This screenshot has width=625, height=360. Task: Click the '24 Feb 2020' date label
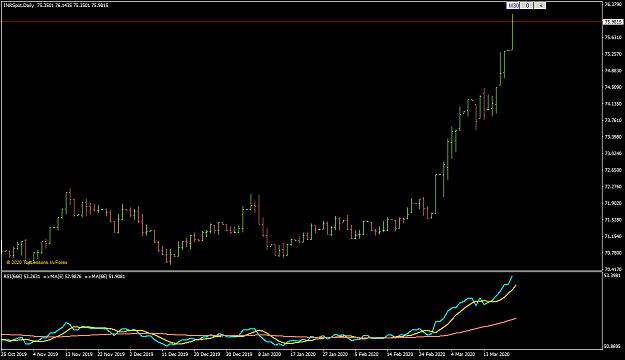pyautogui.click(x=432, y=354)
